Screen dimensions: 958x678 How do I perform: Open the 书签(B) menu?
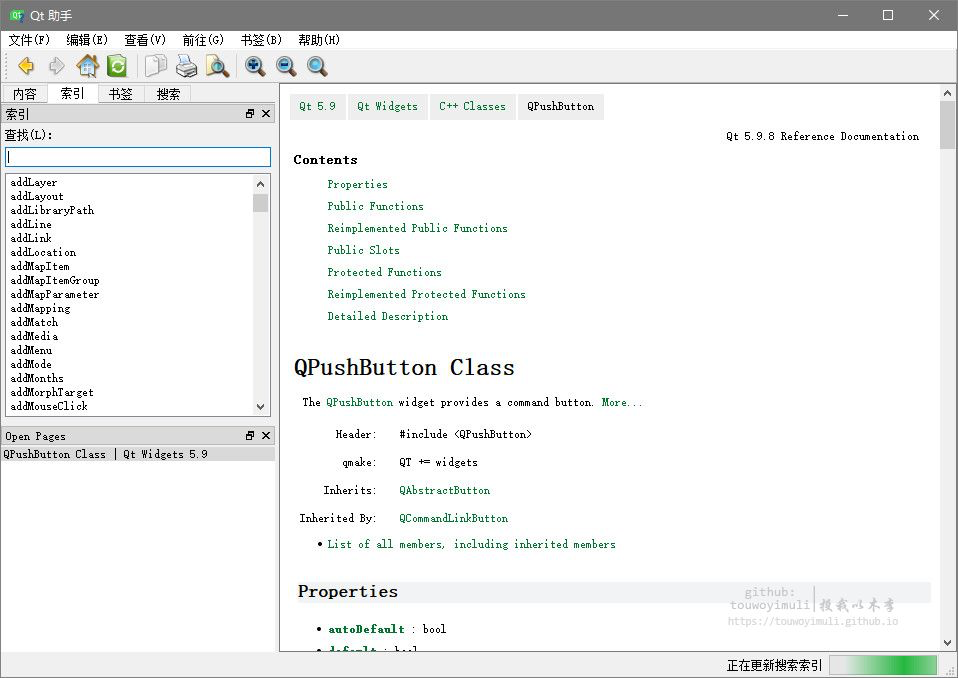coord(261,40)
